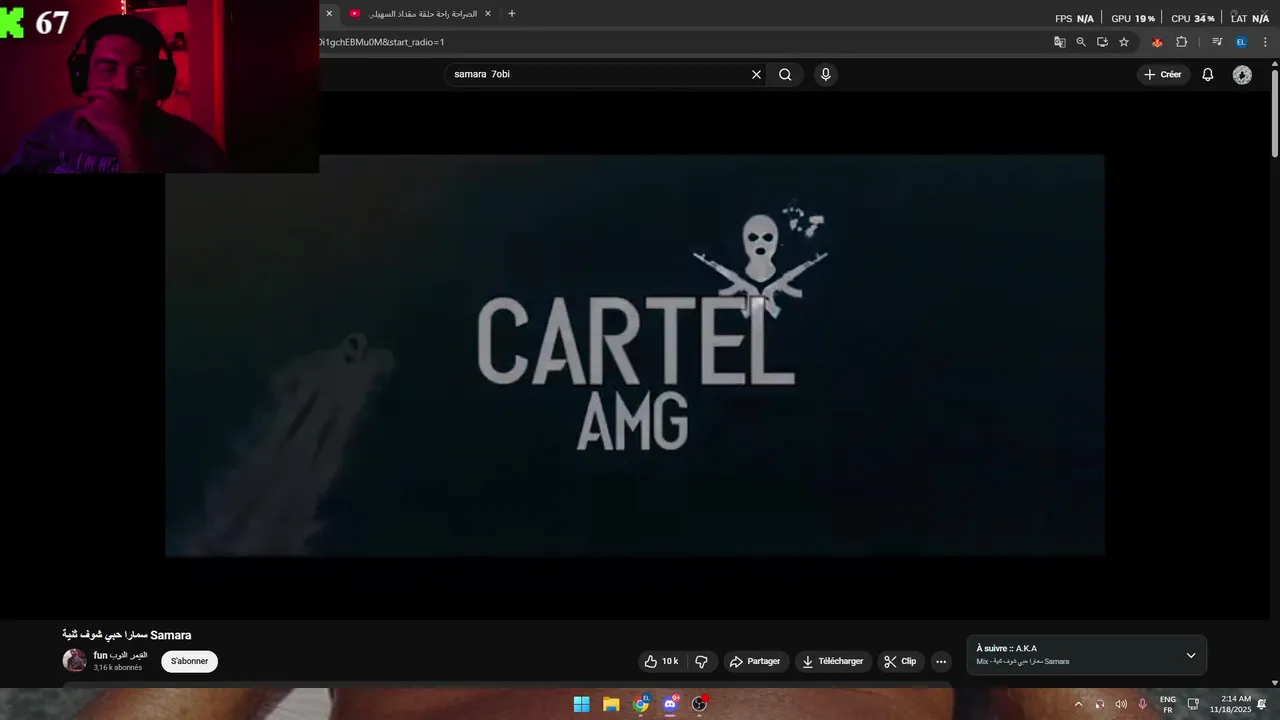Click the Créer button
Viewport: 1280px width, 720px height.
(1163, 74)
